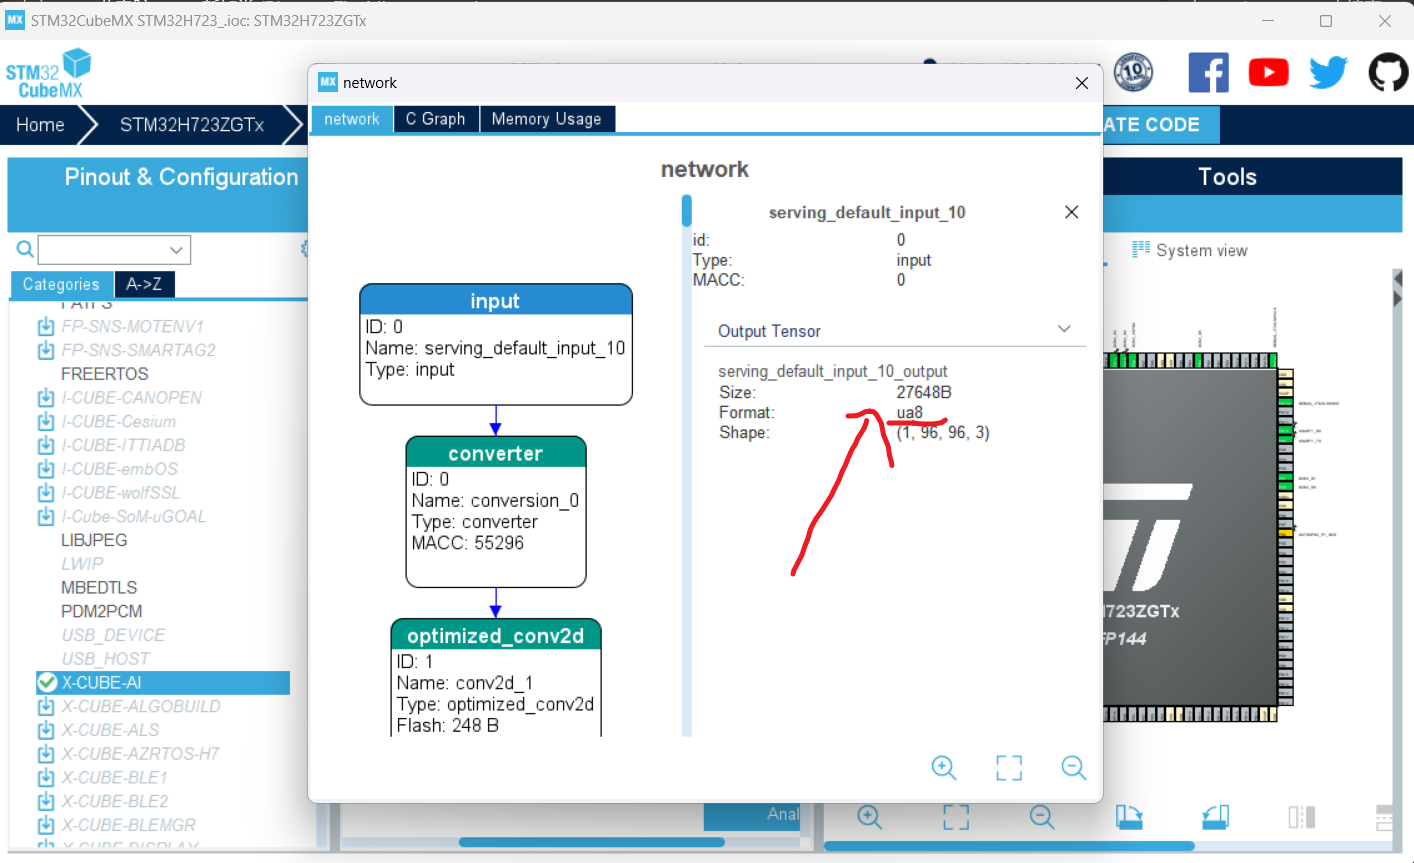Open the STM32CubeMX GitHub page
The image size is (1414, 863).
click(x=1388, y=72)
